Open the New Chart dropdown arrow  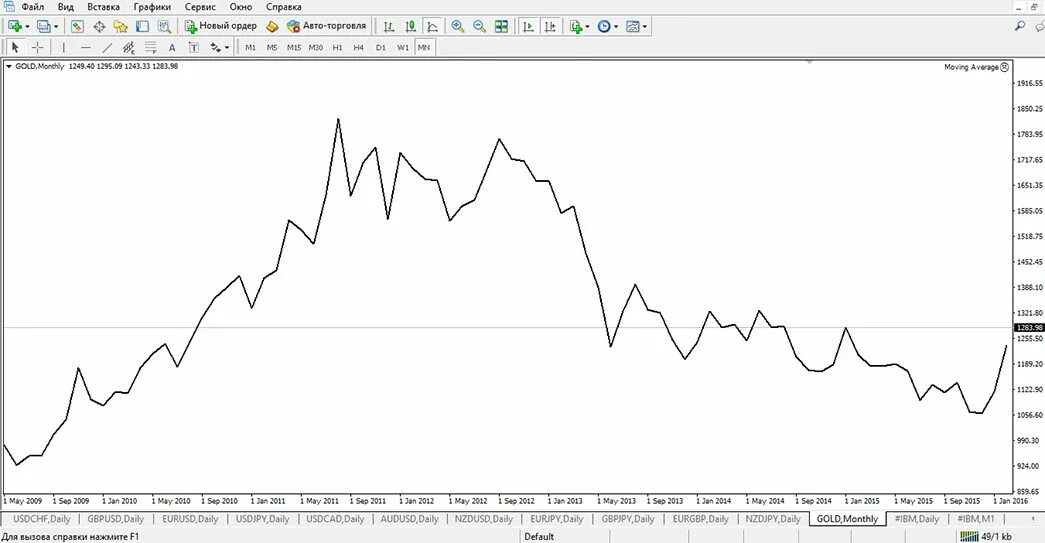coord(27,27)
